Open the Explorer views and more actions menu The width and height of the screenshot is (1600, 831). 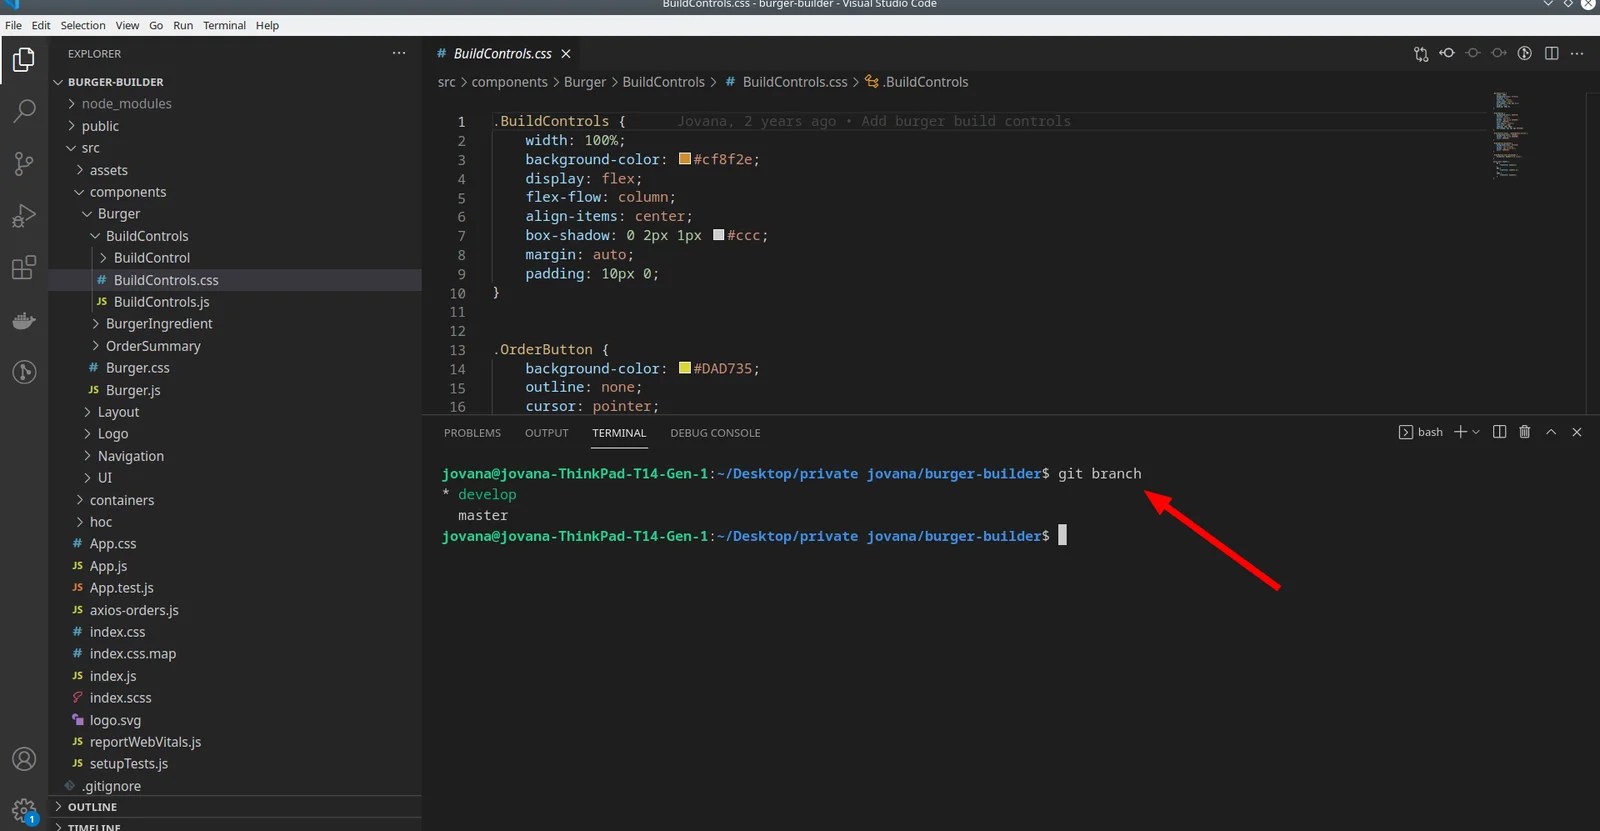tap(399, 54)
